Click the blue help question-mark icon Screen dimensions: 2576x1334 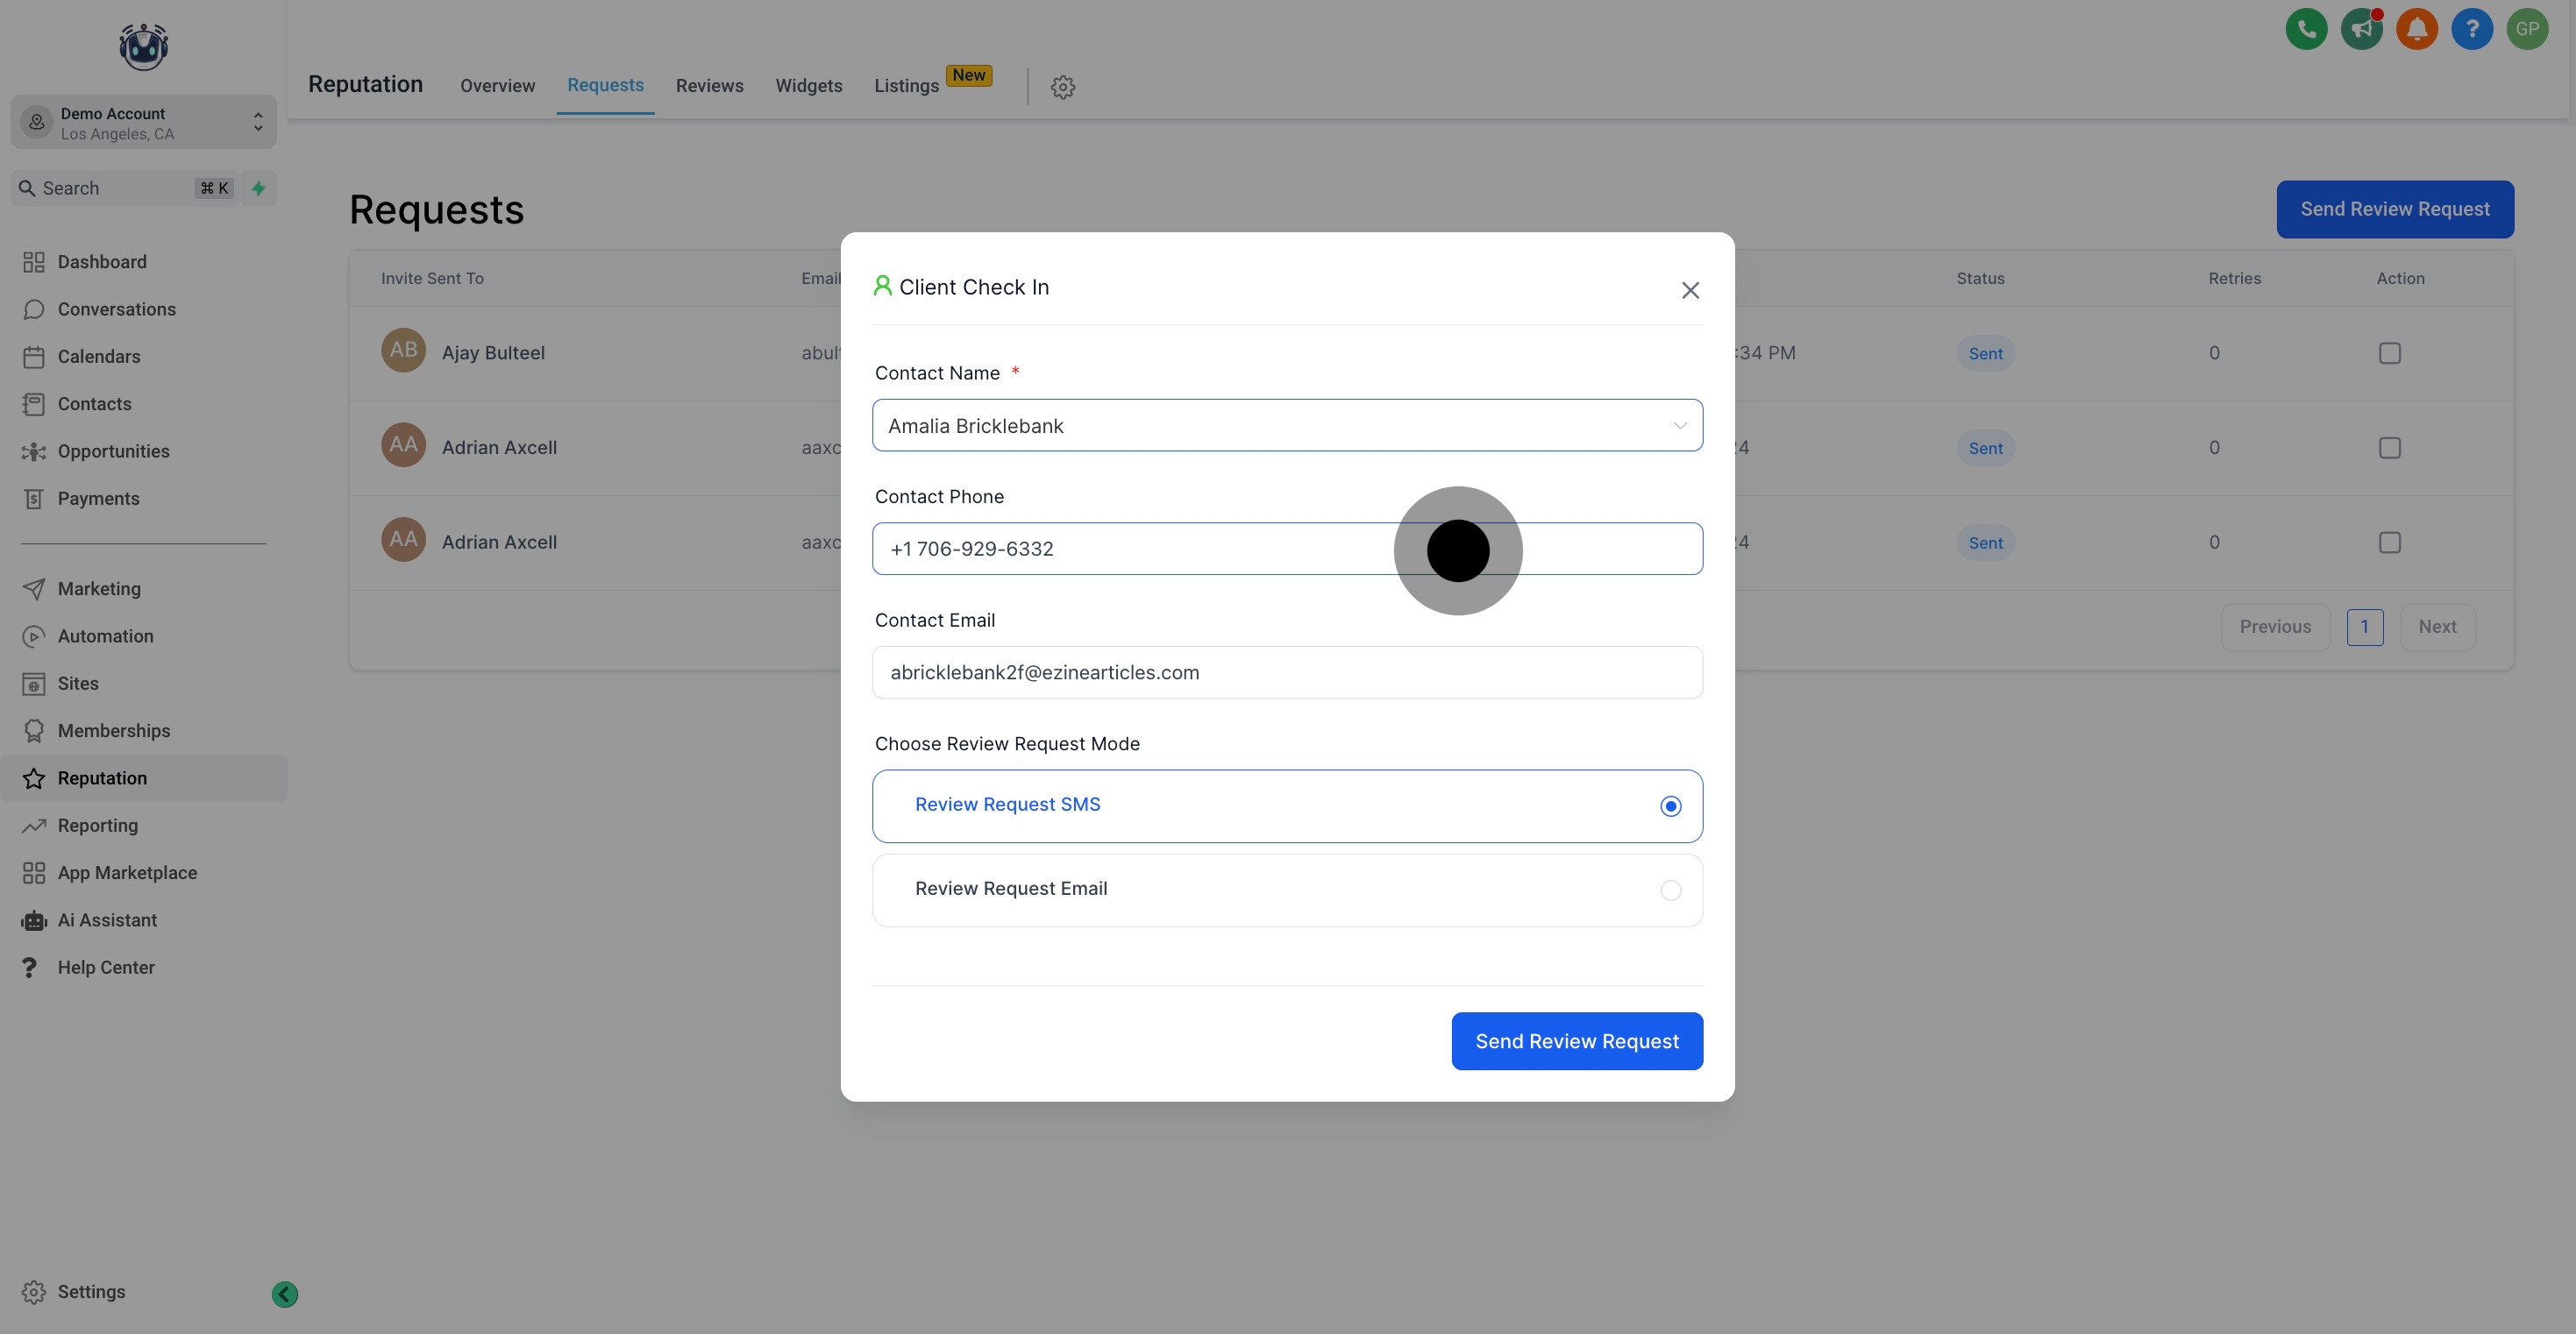2471,29
